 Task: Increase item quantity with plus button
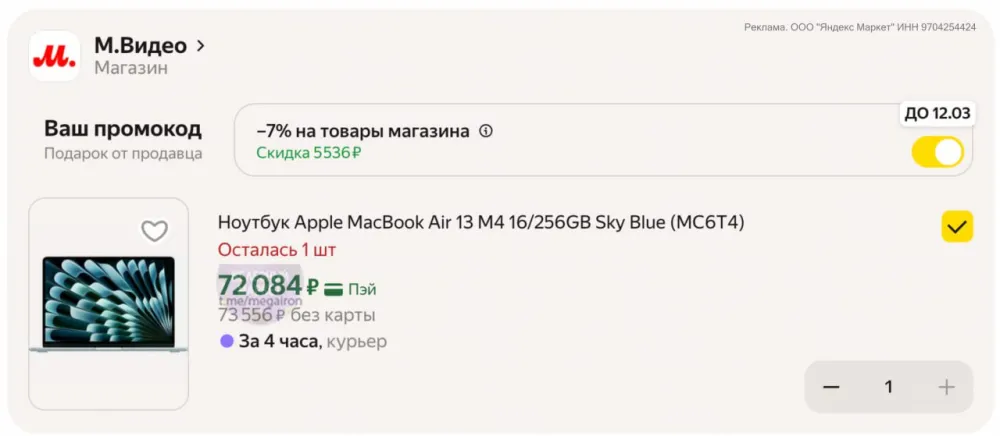coord(946,387)
